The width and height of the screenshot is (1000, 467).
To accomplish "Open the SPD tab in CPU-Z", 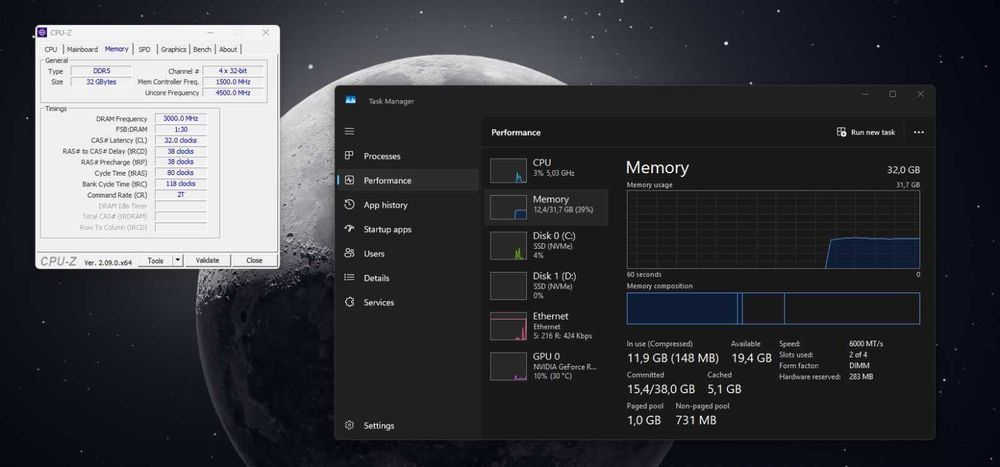I will [145, 49].
